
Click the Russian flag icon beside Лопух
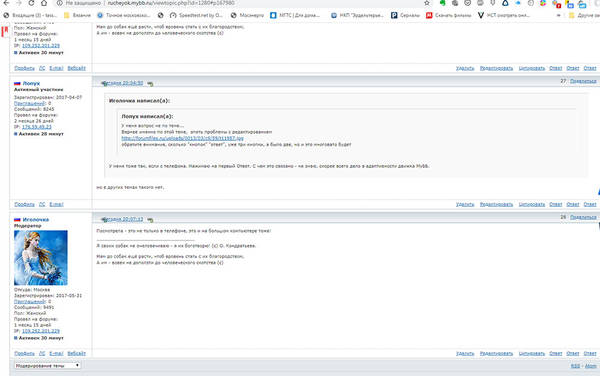(17, 83)
